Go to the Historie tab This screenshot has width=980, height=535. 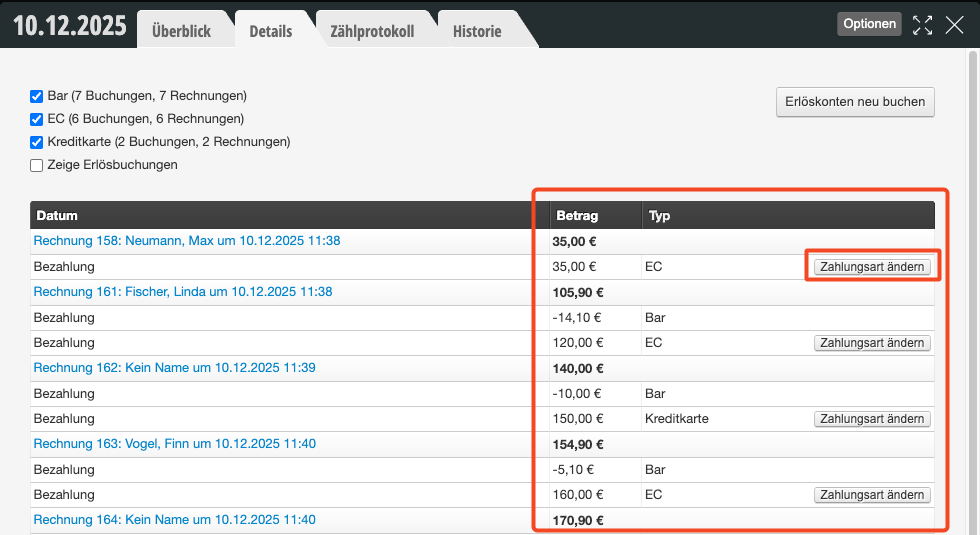pyautogui.click(x=477, y=31)
